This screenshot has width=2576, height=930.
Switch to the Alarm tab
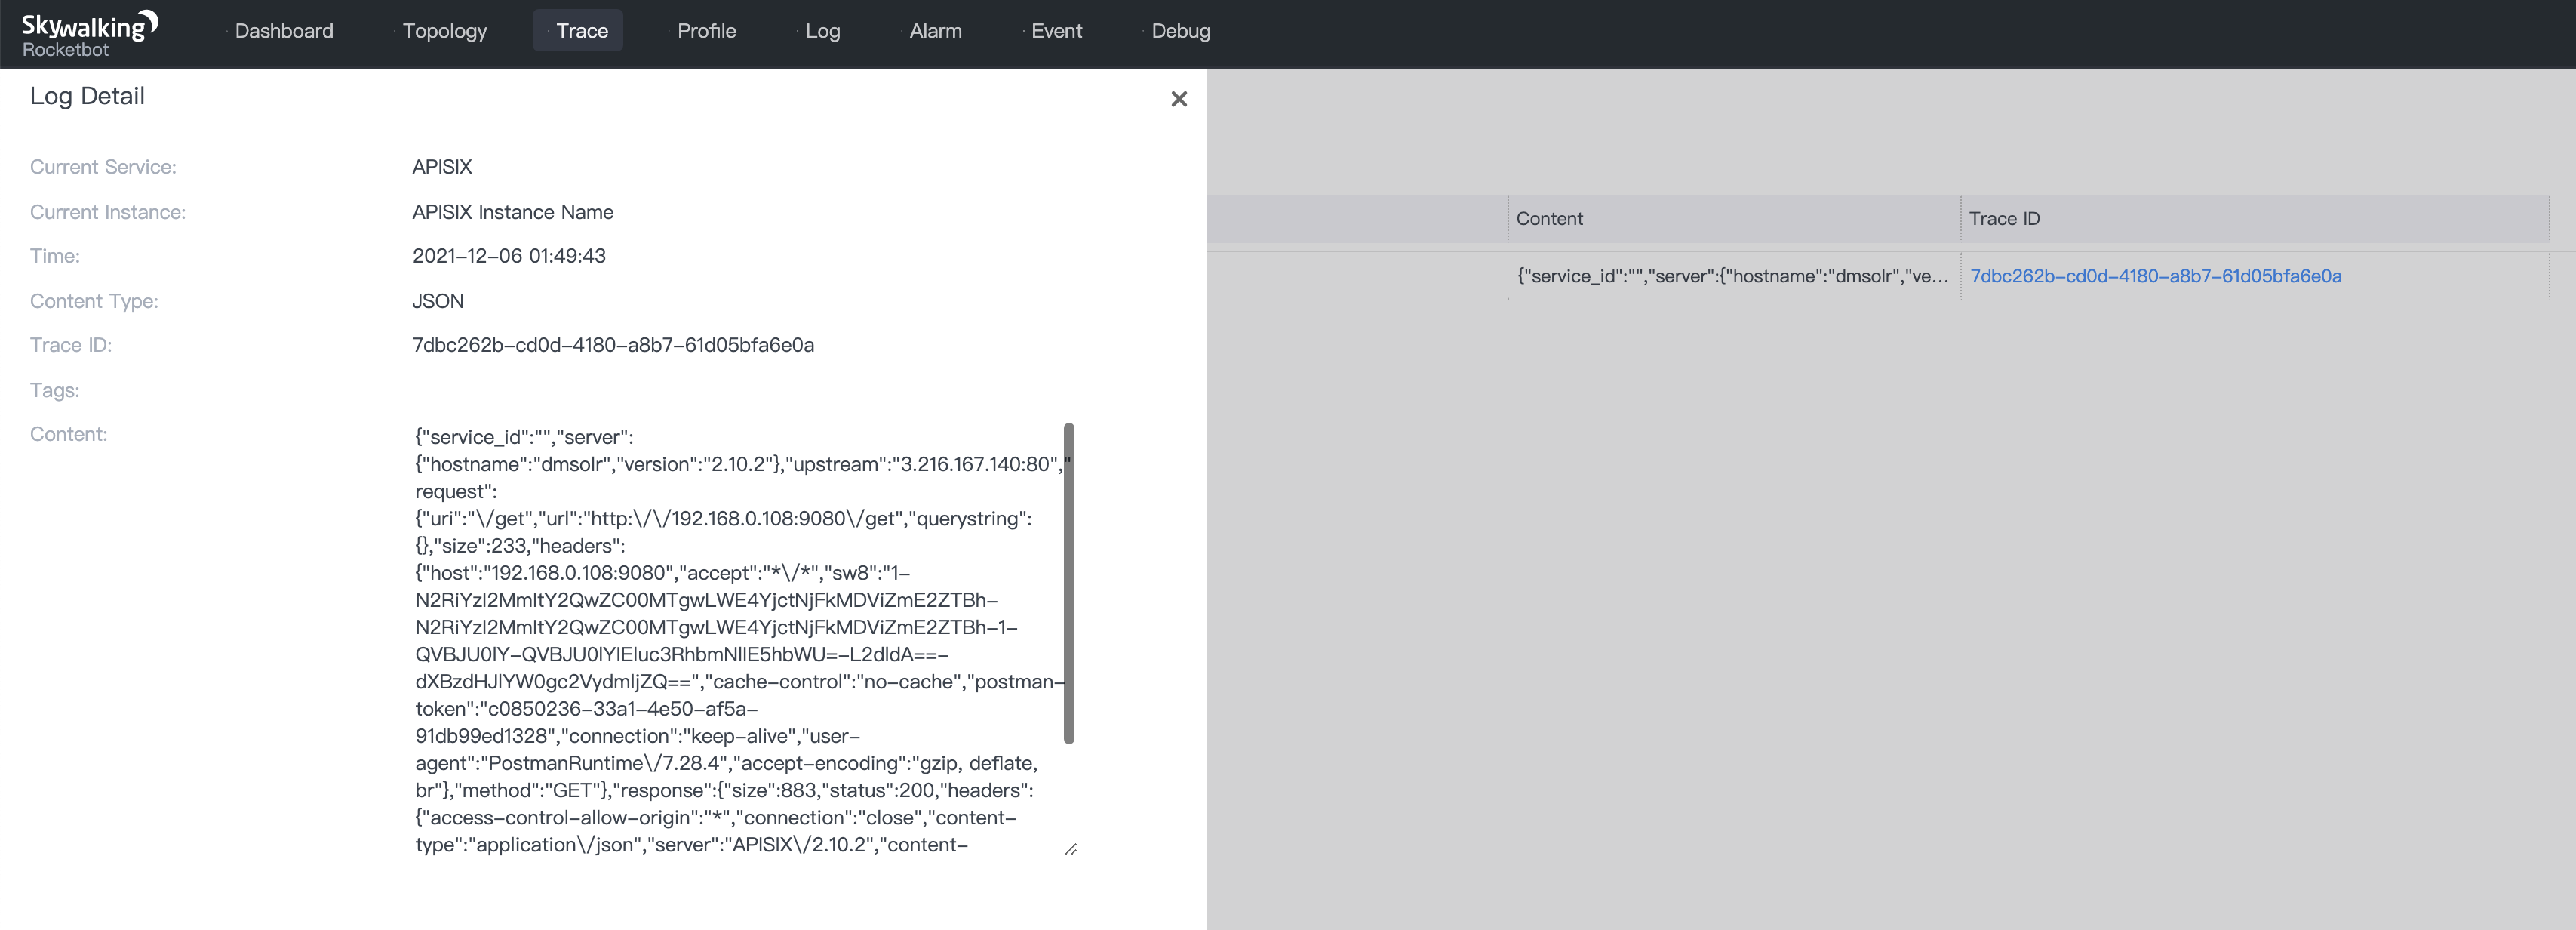click(935, 31)
